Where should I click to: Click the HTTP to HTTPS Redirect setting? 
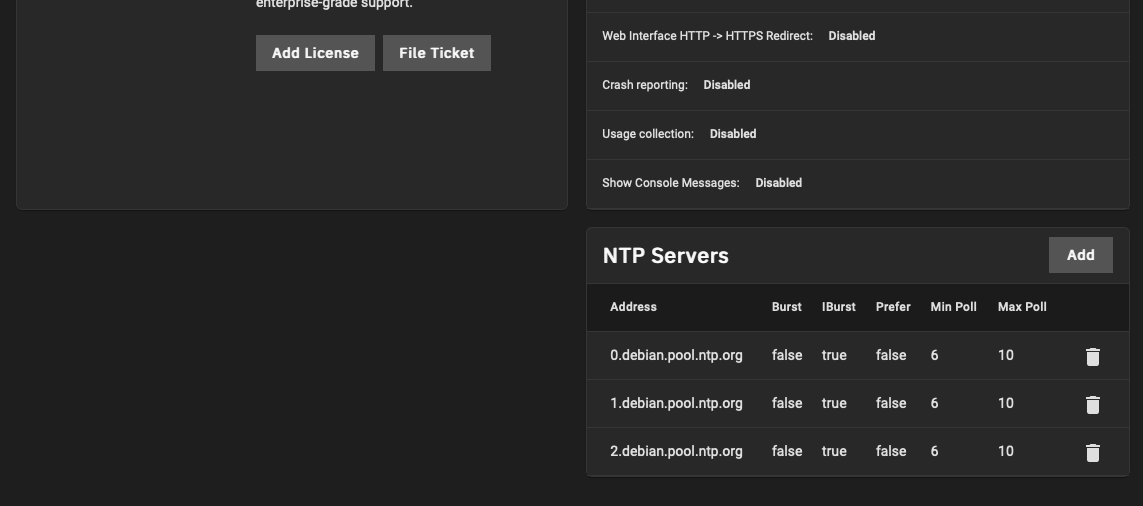(x=738, y=36)
